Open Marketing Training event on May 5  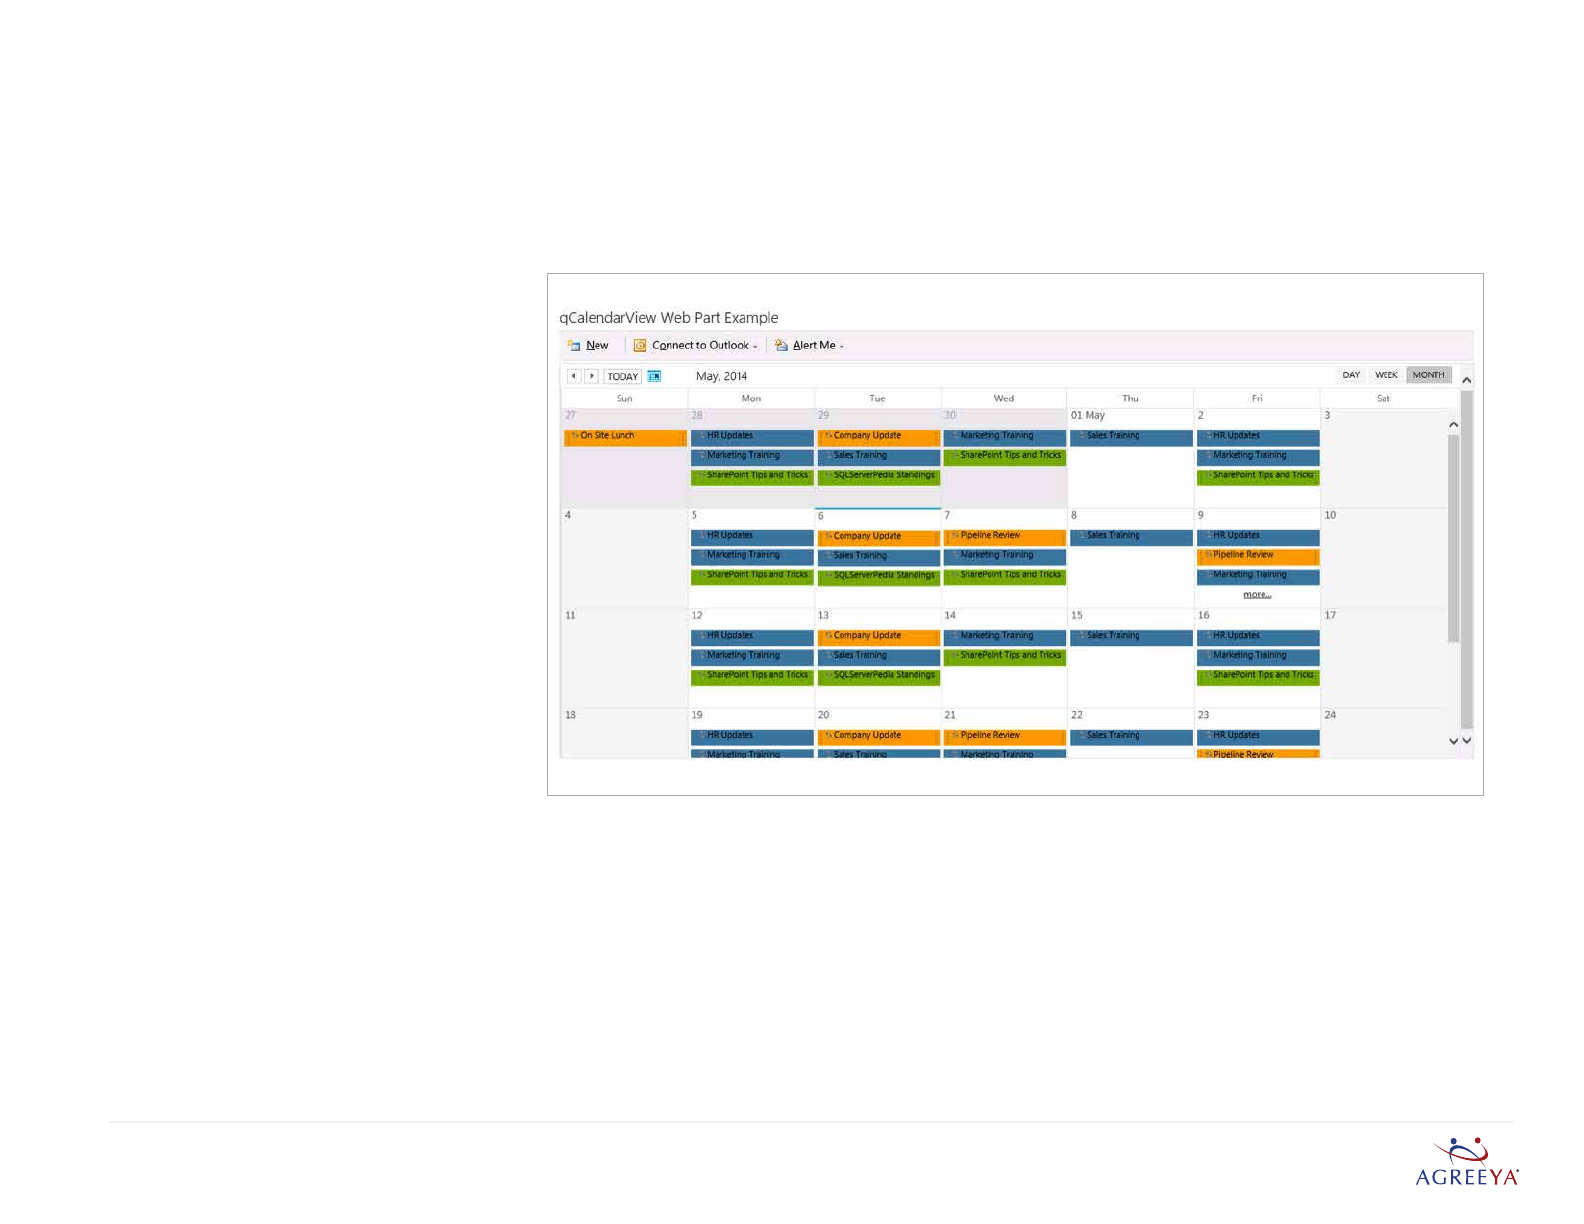click(752, 557)
